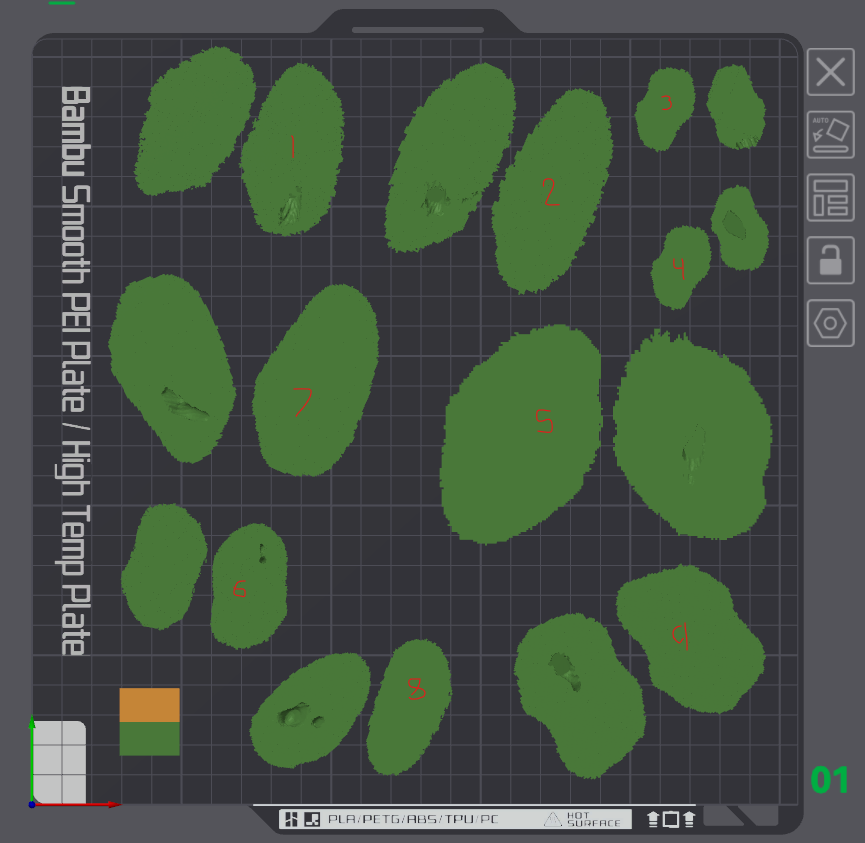The image size is (865, 843).
Task: Select the small green terrain piece marked 3
Action: [664, 109]
